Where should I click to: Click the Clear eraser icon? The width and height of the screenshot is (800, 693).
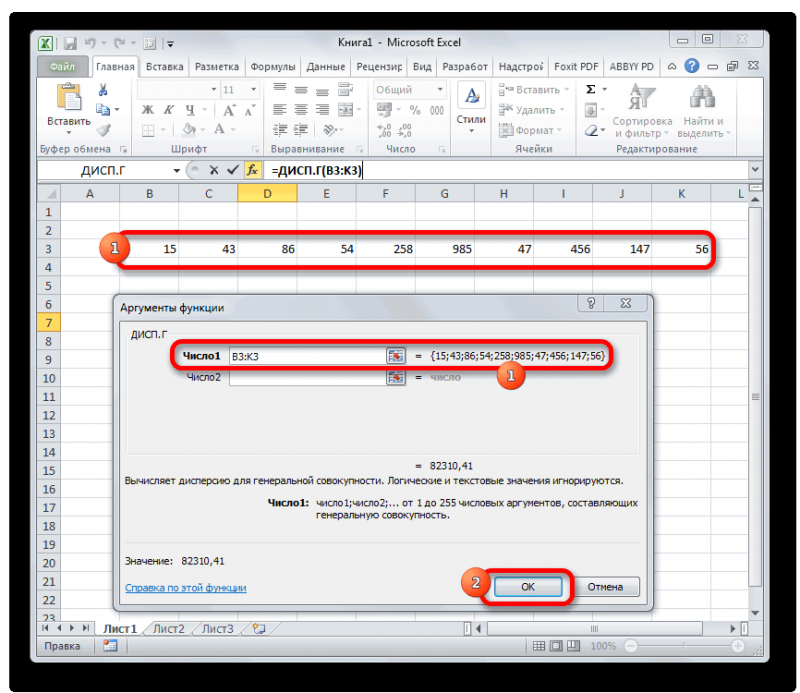click(591, 131)
